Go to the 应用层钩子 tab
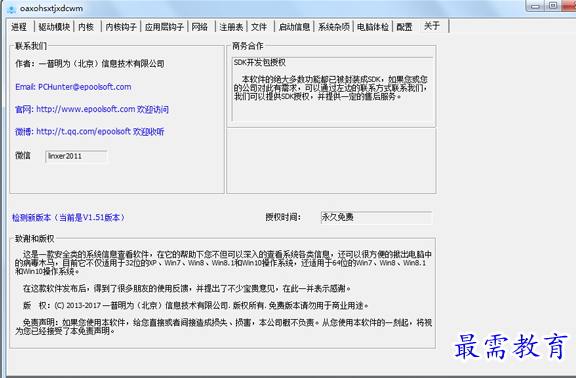Viewport: 576px width, 378px height. tap(164, 27)
